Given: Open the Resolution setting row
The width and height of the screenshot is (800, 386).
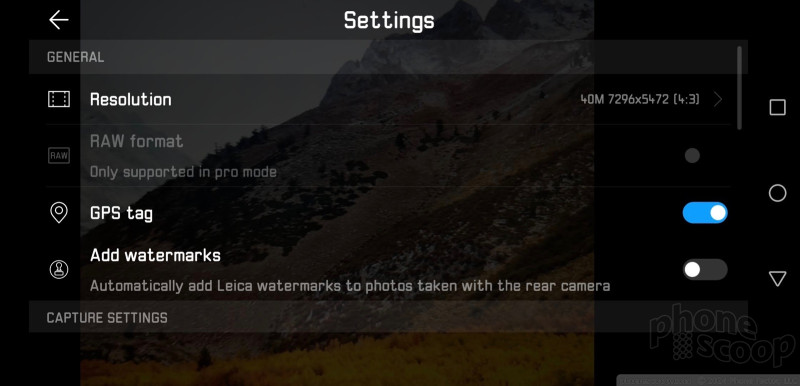Looking at the screenshot, I should (388, 99).
